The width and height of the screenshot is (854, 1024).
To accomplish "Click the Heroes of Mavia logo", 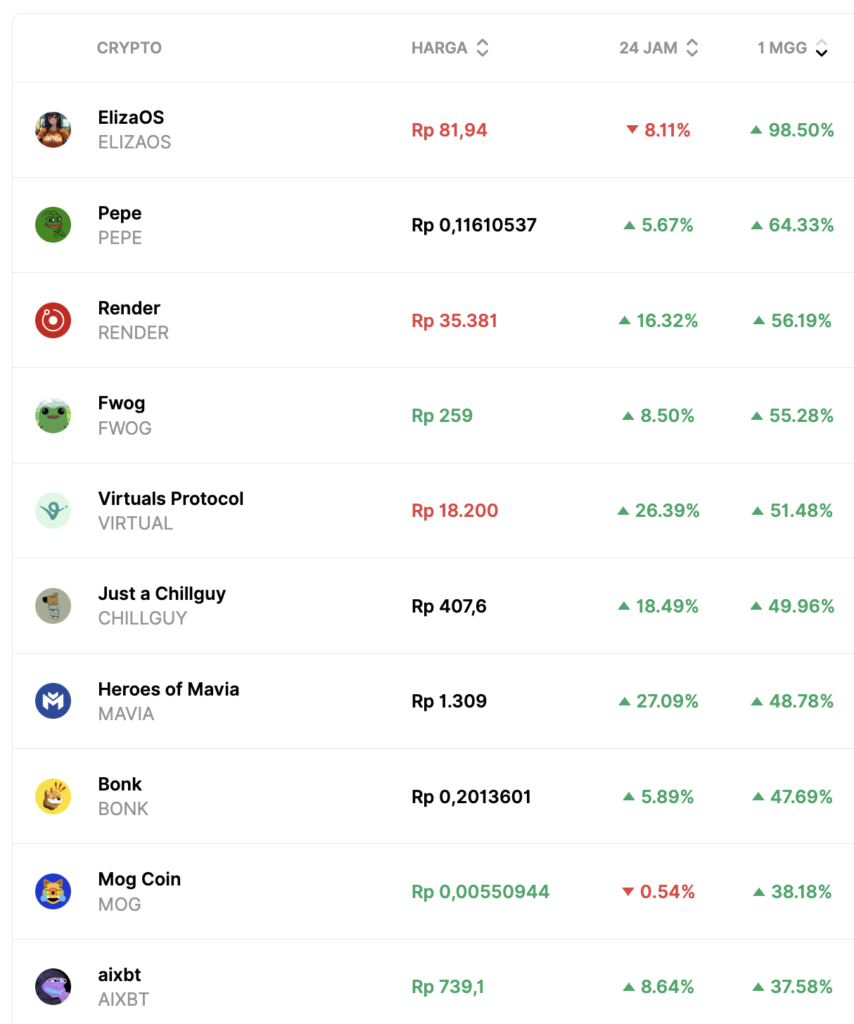I will (x=53, y=701).
